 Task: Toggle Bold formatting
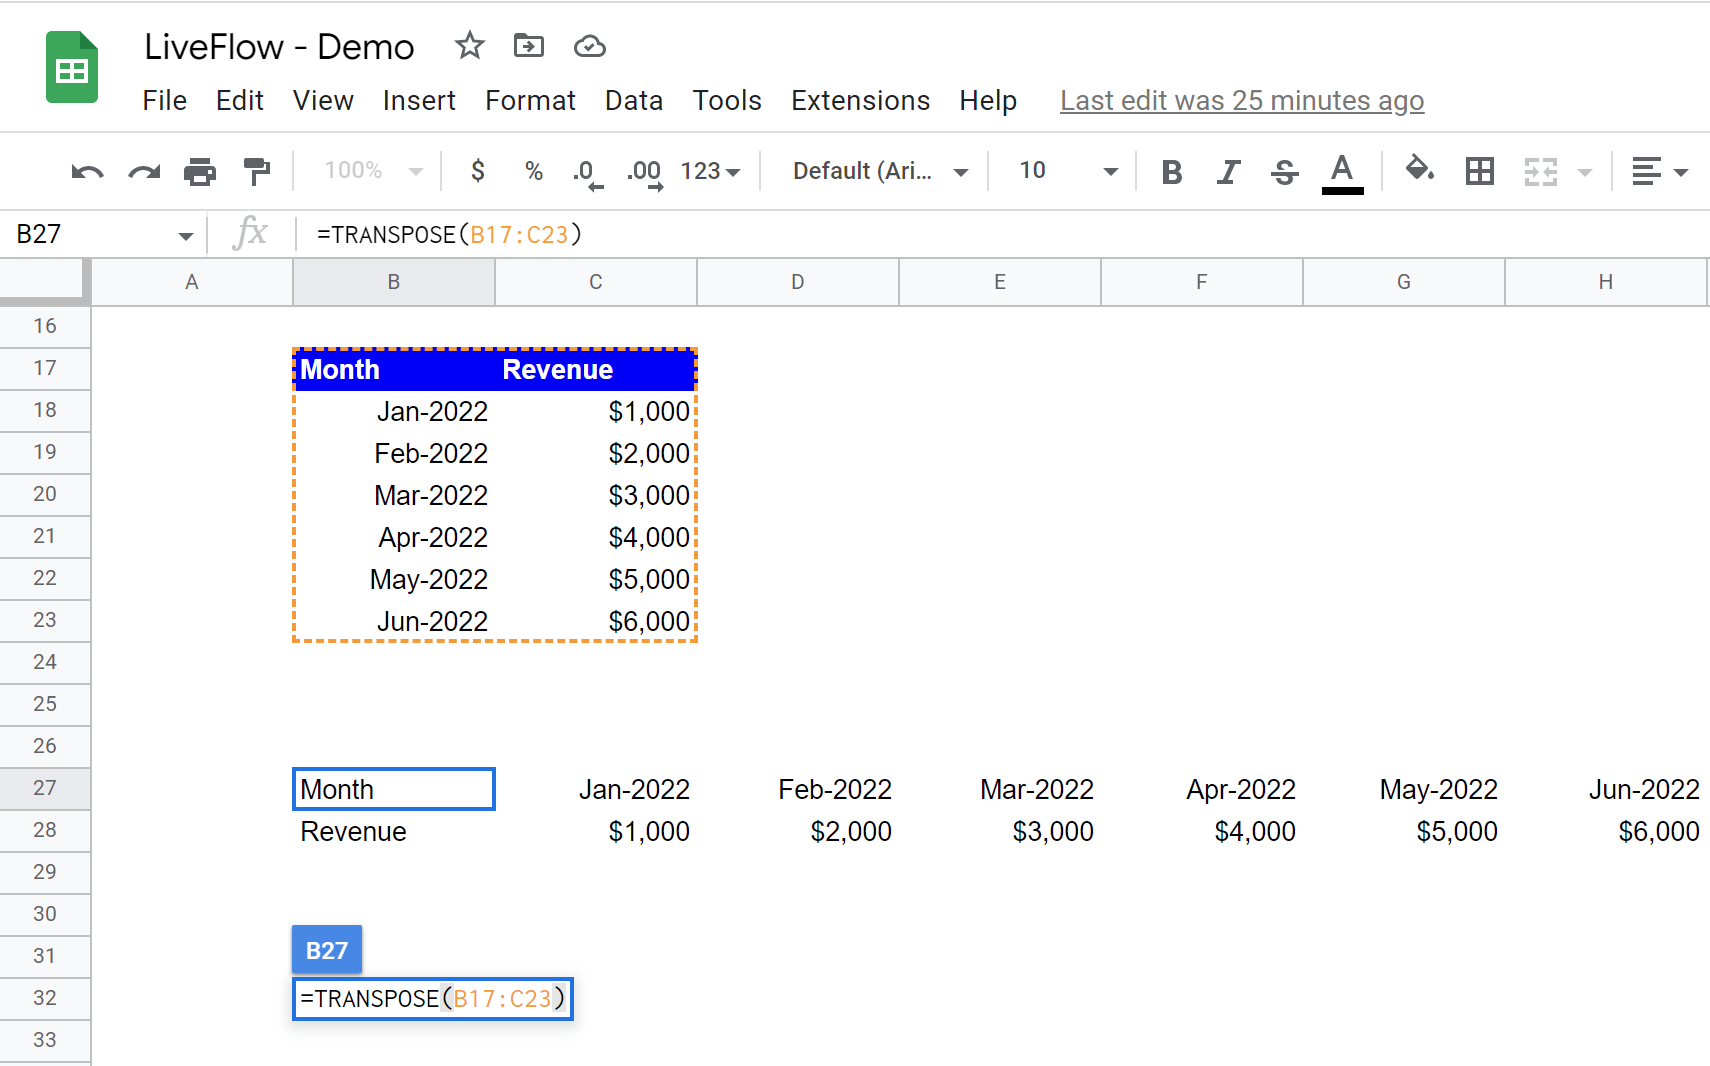pyautogui.click(x=1172, y=172)
